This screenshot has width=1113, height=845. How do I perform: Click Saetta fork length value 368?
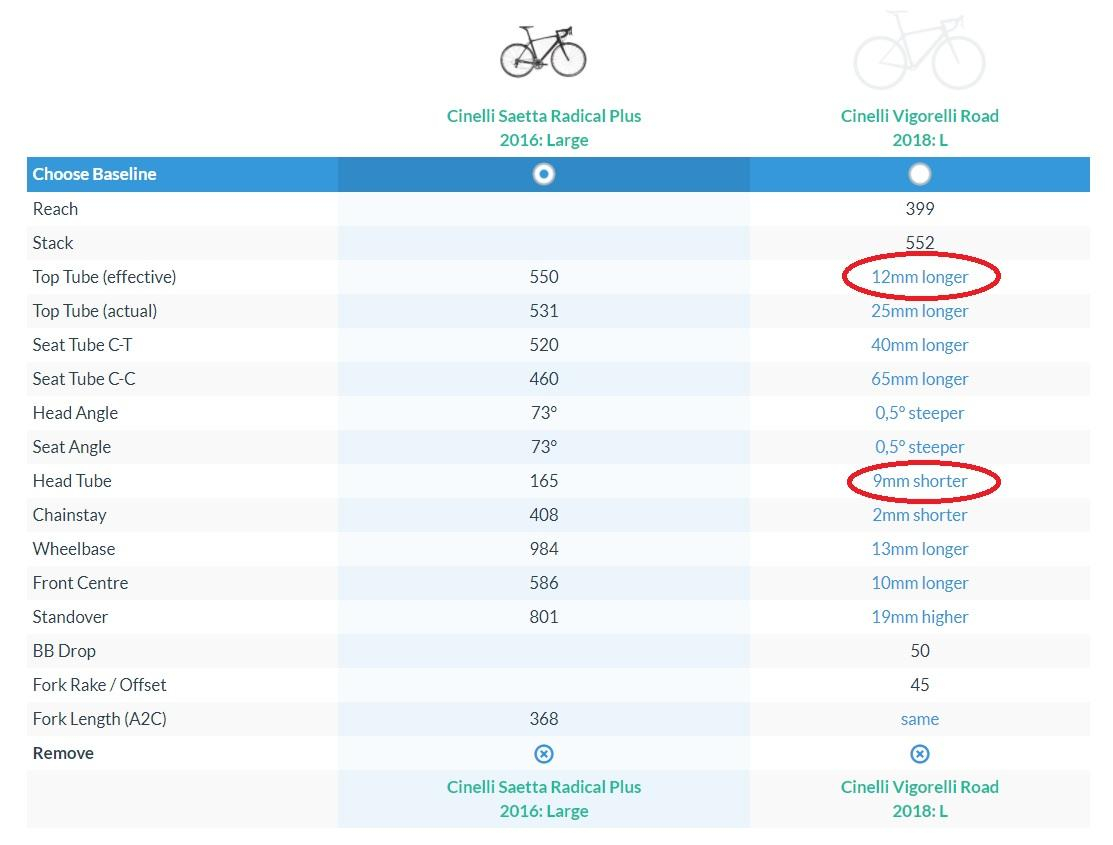tap(544, 719)
